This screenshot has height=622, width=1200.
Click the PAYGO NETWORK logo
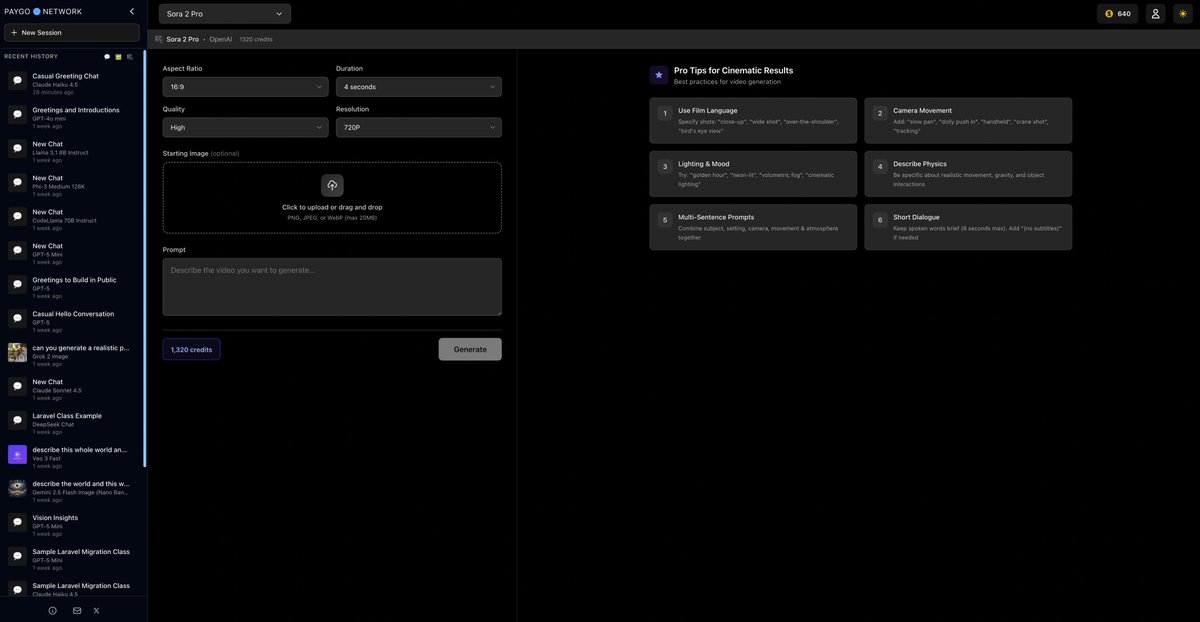pyautogui.click(x=44, y=11)
